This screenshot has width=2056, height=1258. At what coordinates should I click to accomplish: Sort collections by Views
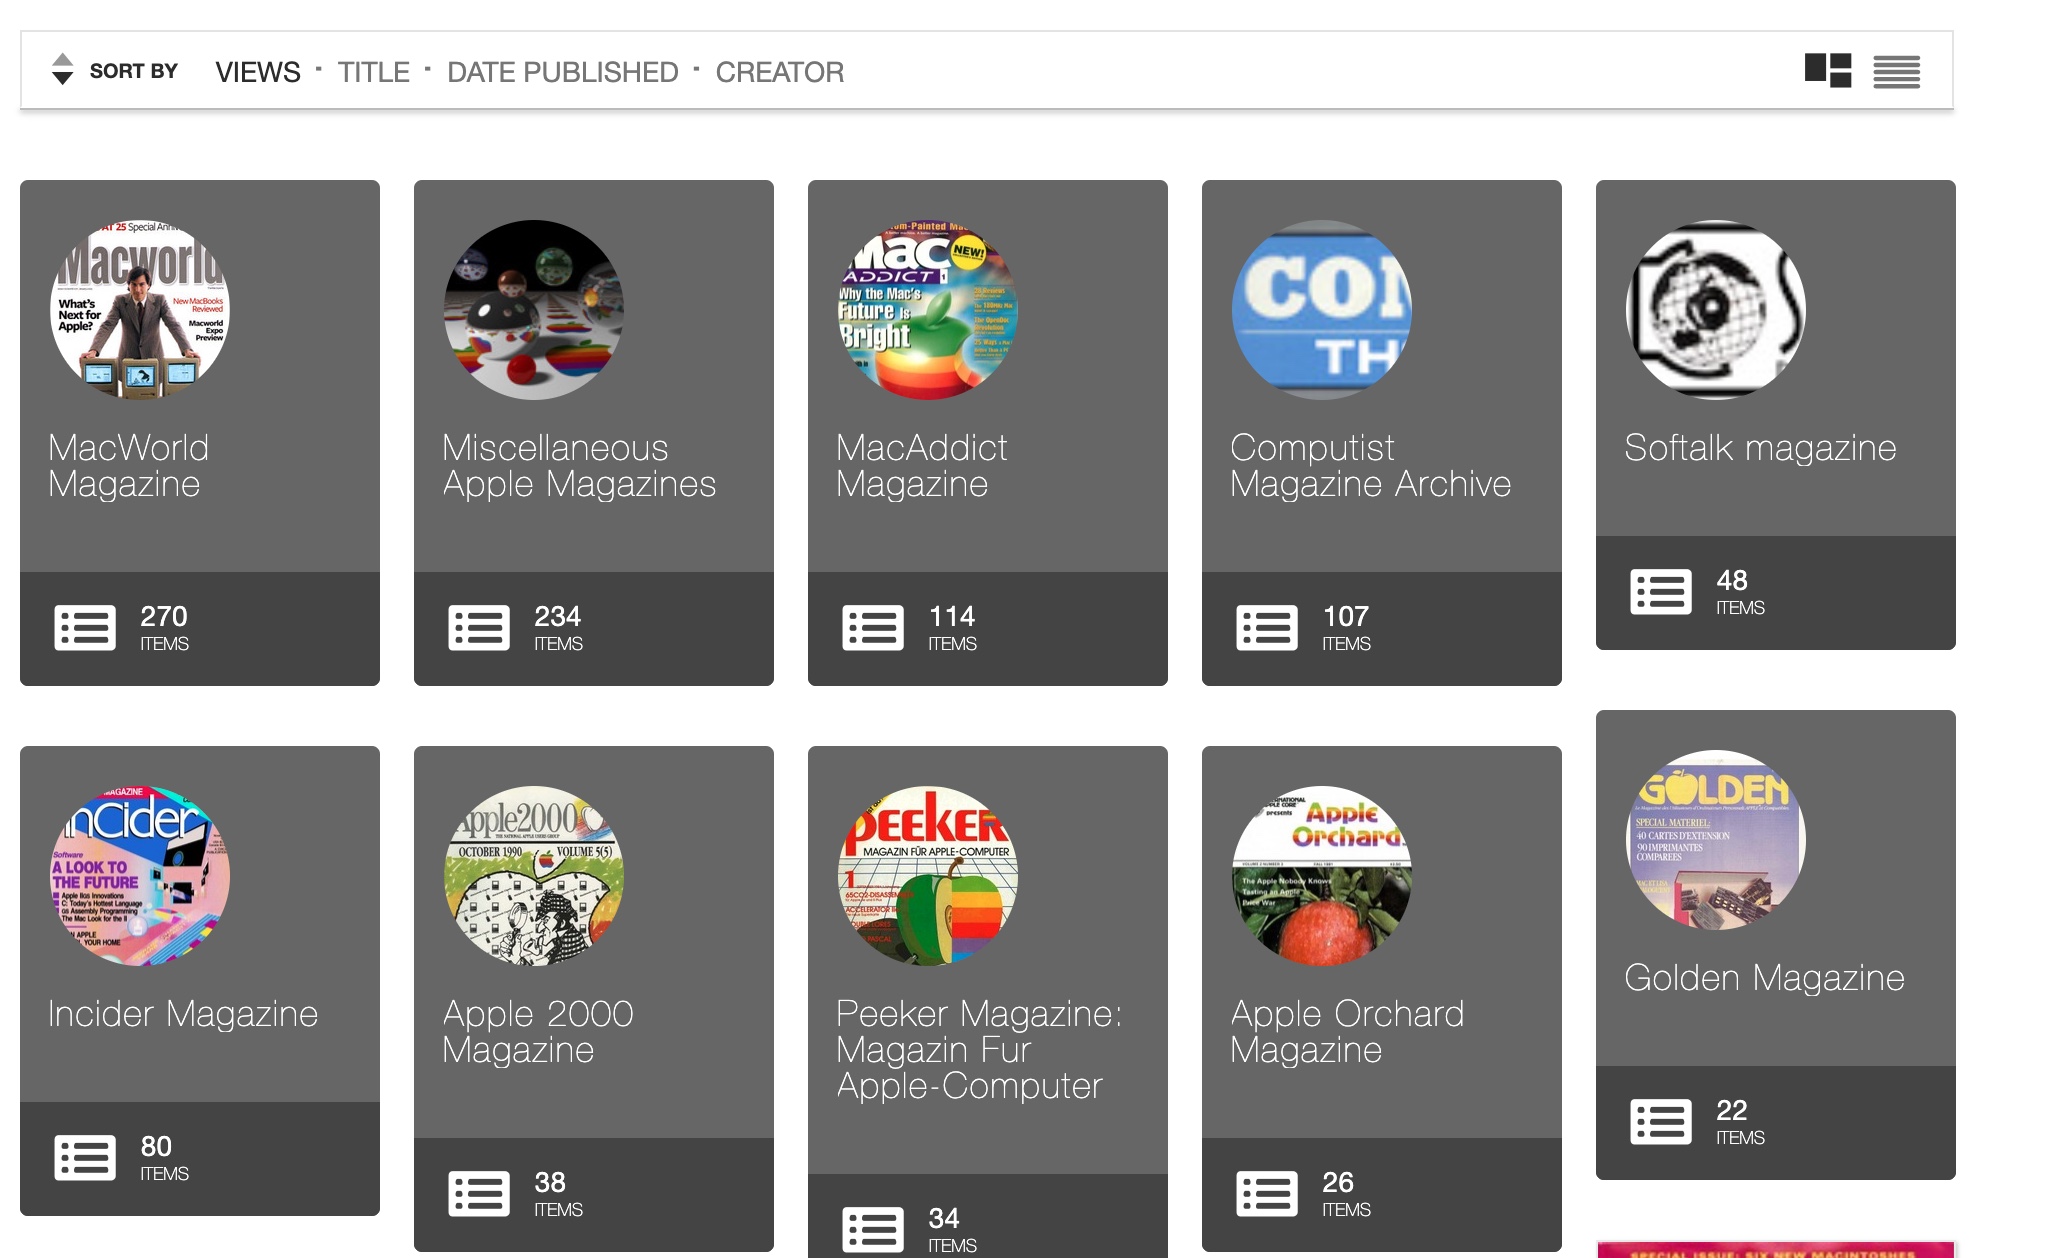(257, 72)
